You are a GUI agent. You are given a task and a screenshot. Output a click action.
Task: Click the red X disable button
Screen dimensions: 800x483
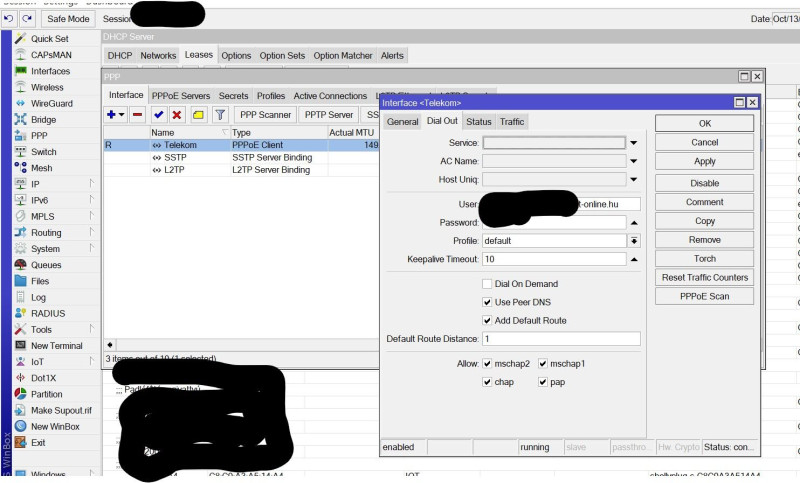177,115
